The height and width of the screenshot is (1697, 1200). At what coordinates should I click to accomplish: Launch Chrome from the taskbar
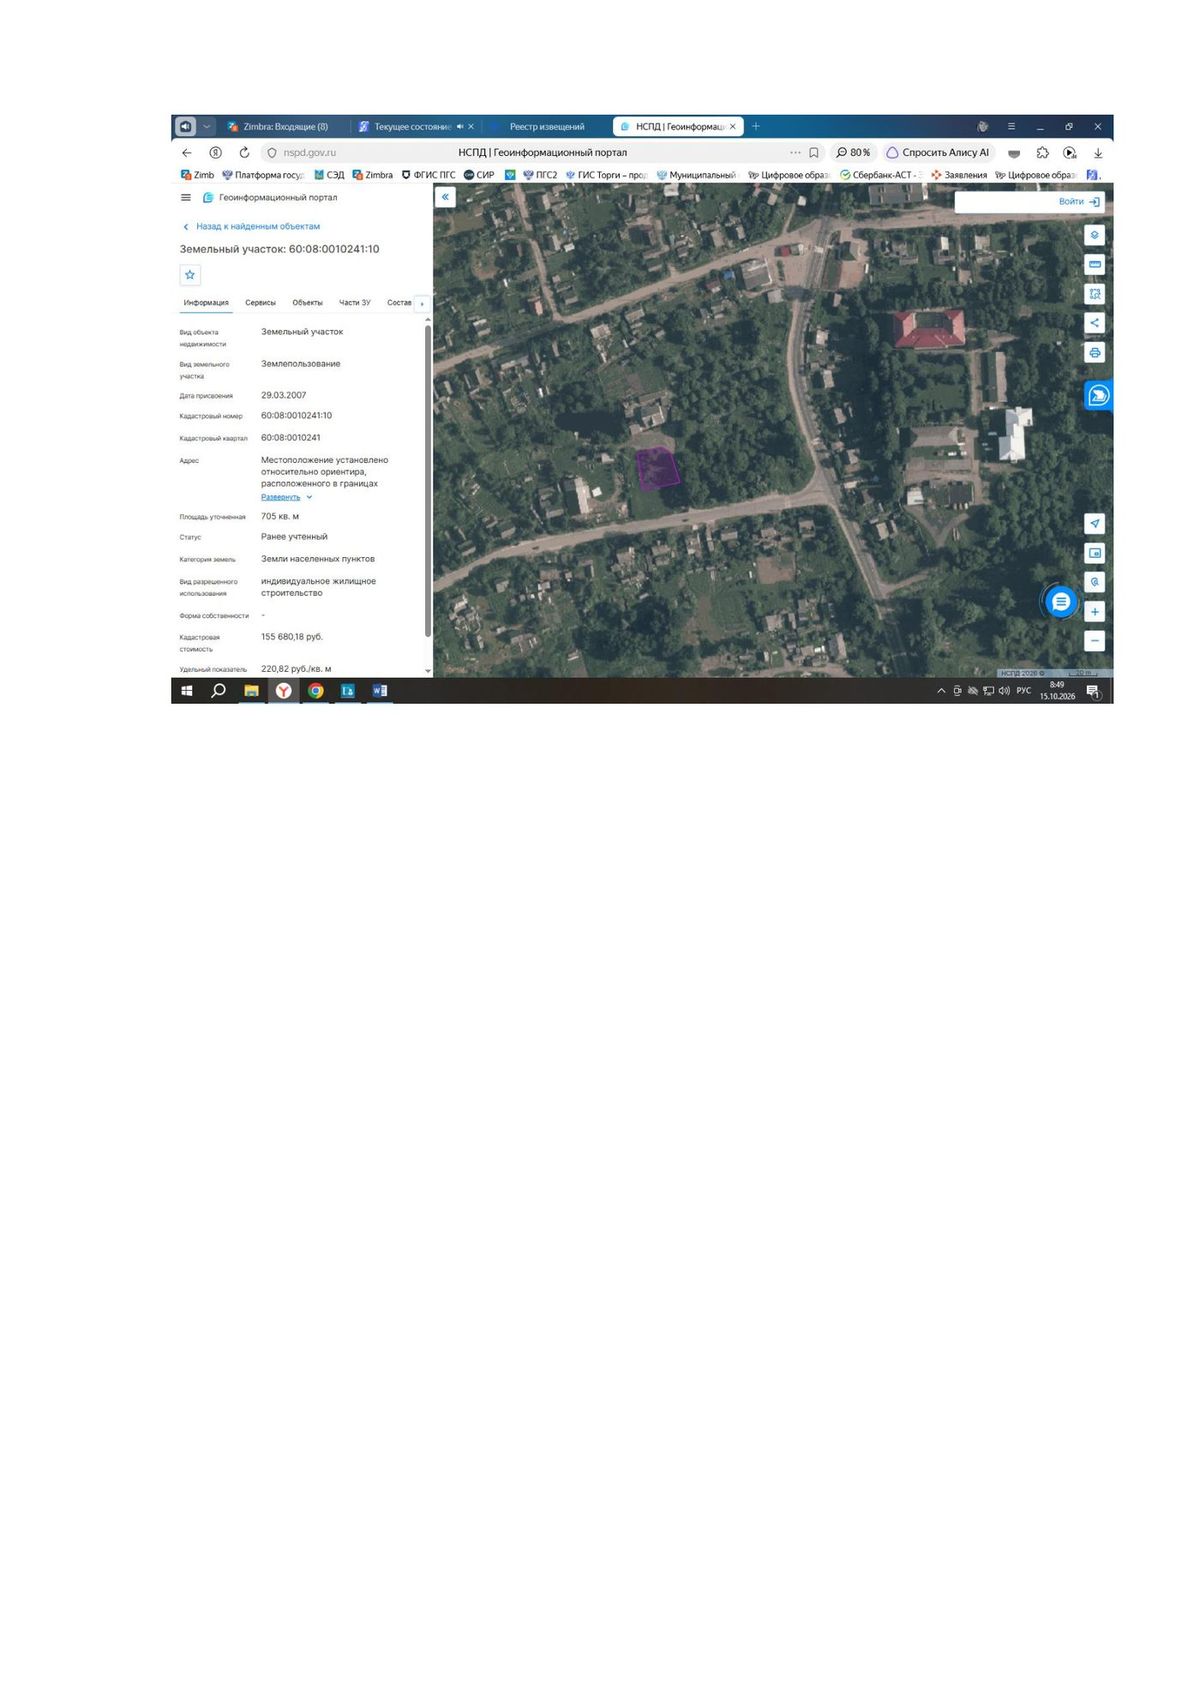316,691
